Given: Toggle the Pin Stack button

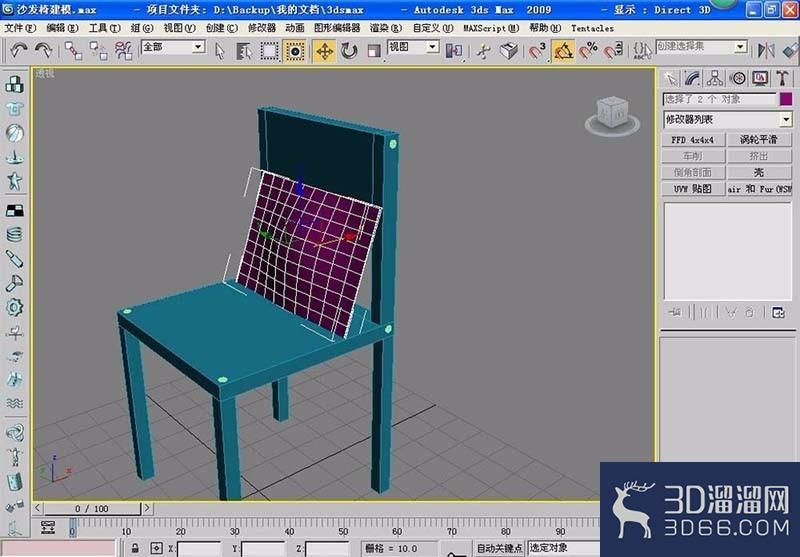Looking at the screenshot, I should click(674, 312).
